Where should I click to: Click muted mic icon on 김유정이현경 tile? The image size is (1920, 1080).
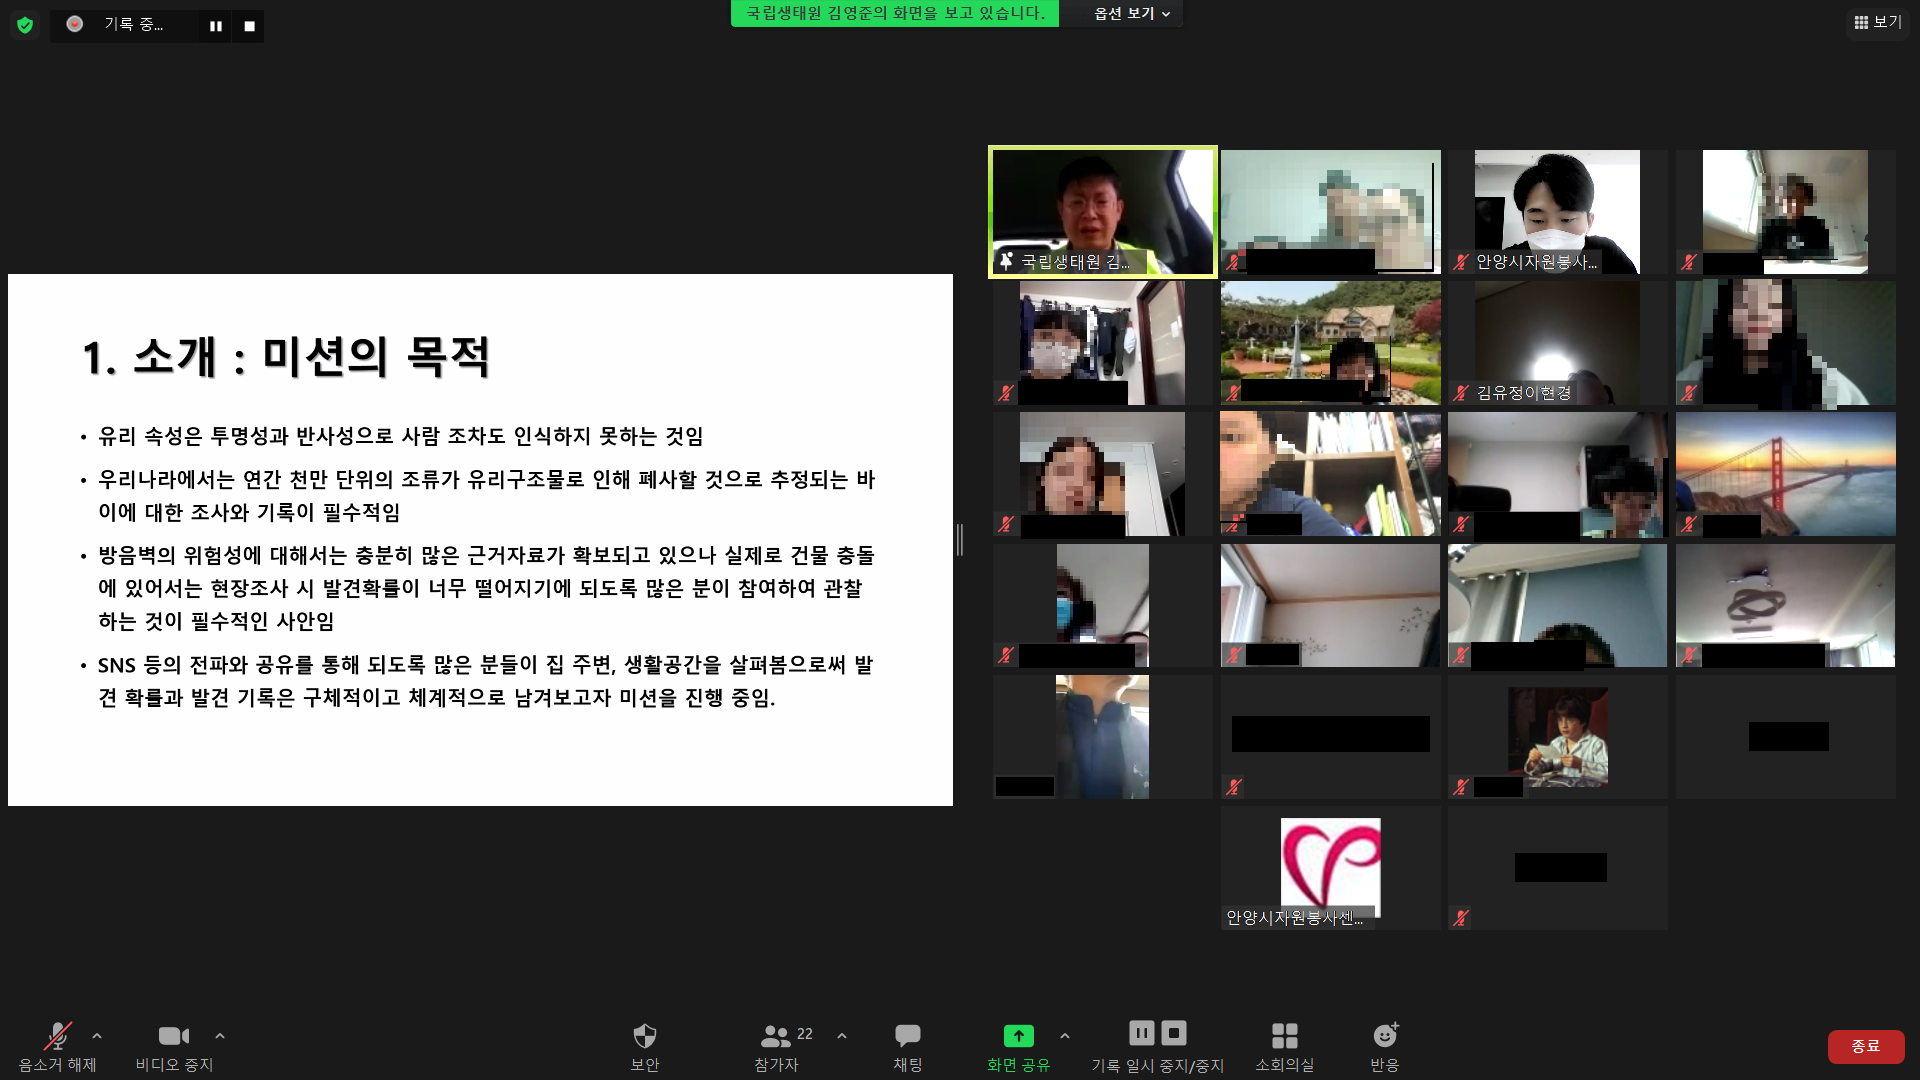click(1462, 393)
